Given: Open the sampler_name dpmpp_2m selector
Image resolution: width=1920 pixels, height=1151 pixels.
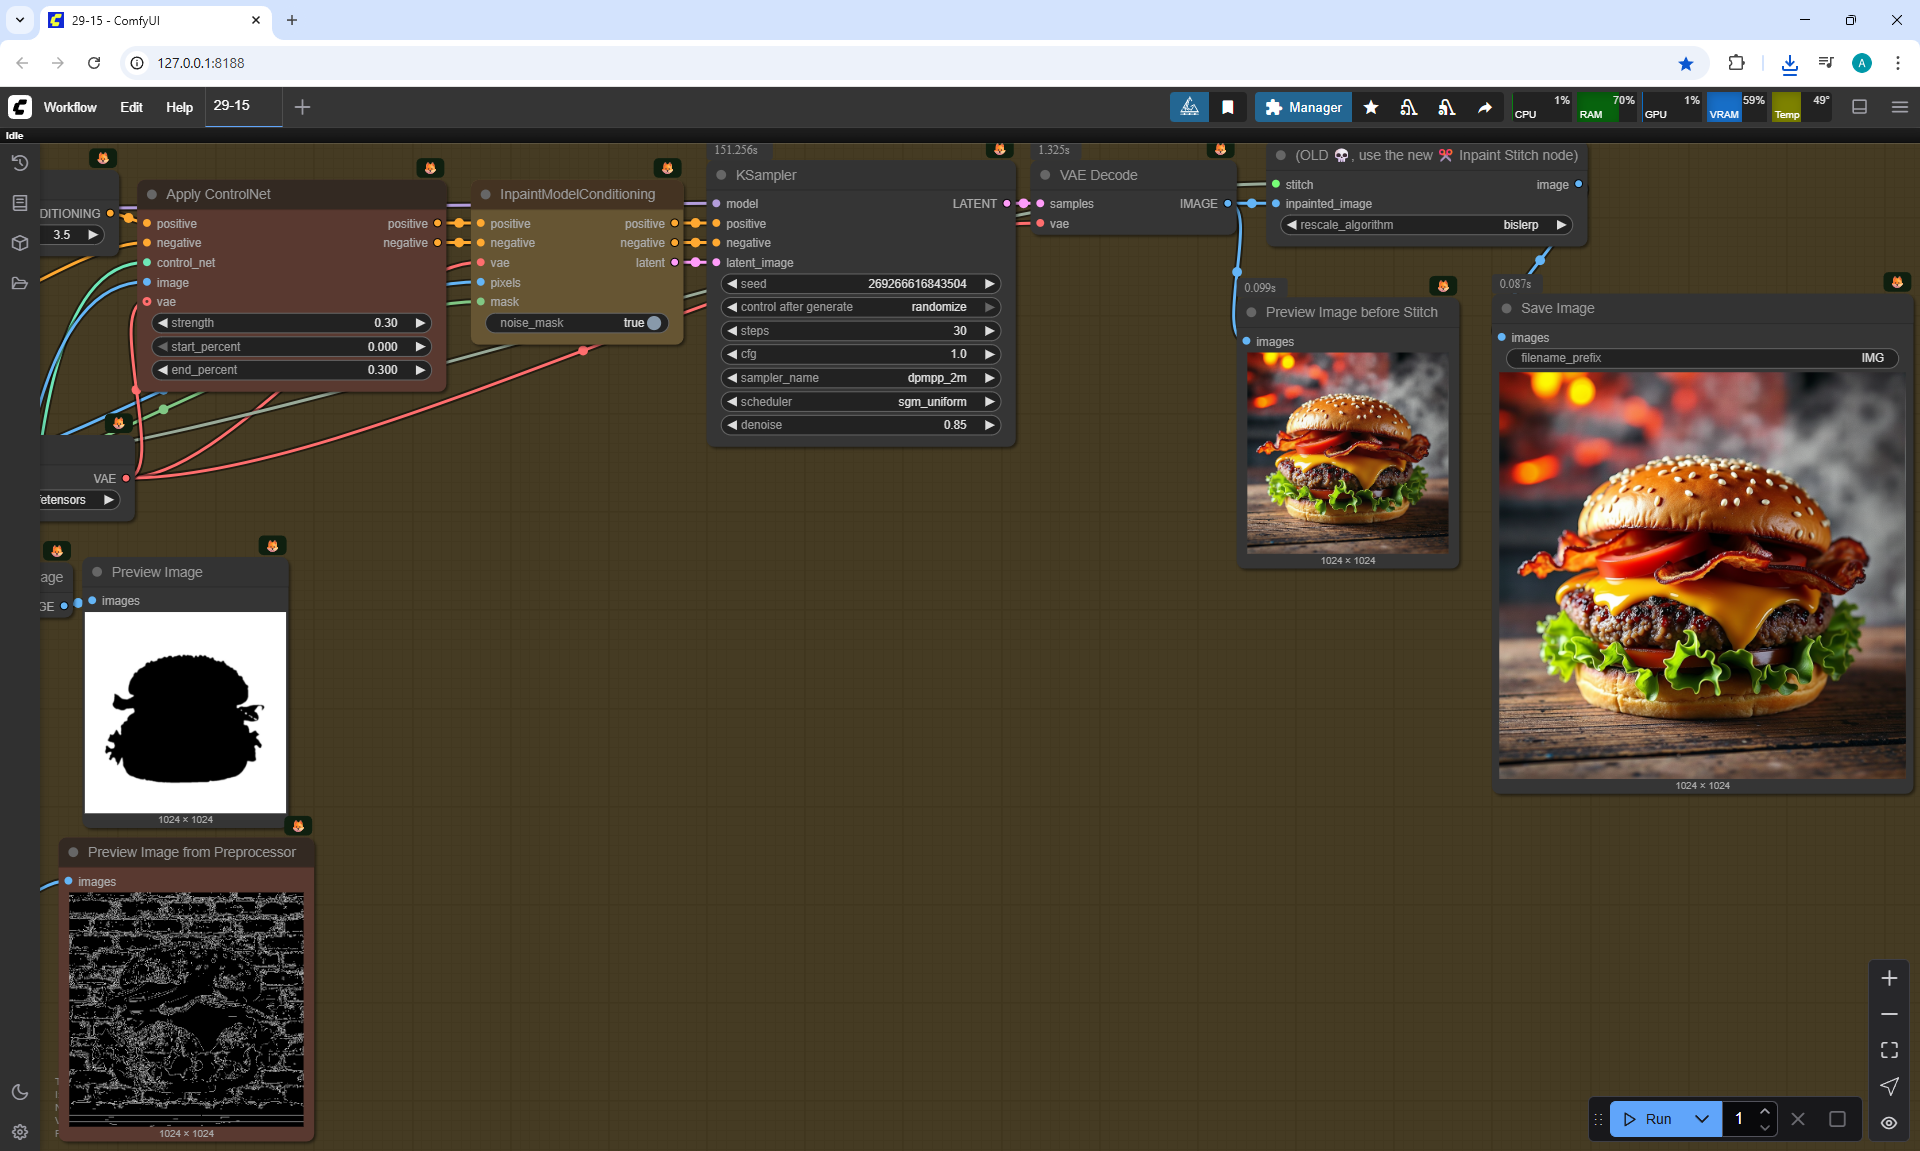Looking at the screenshot, I should pos(860,378).
